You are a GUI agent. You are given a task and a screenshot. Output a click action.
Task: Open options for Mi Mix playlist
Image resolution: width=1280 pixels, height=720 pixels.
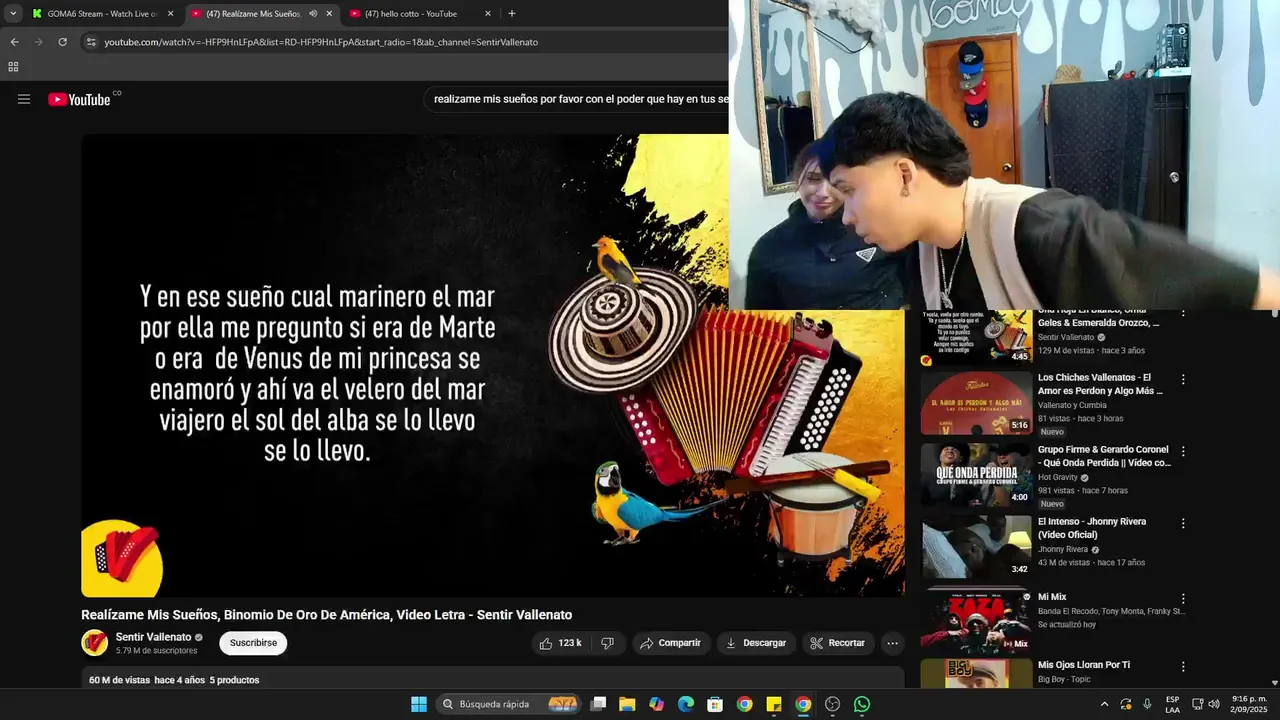pos(1183,598)
